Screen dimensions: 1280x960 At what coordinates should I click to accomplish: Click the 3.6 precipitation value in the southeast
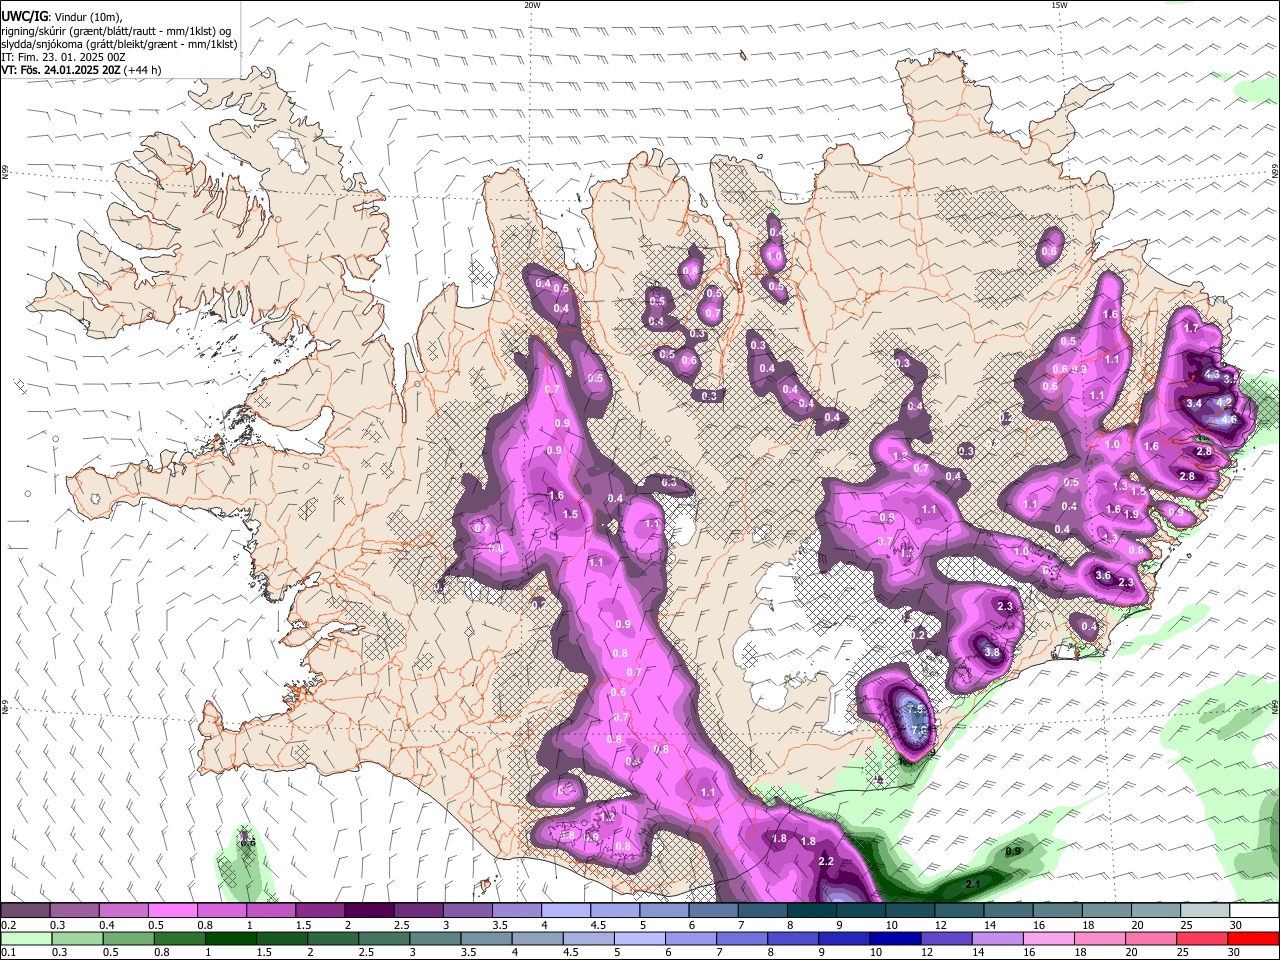point(1103,576)
